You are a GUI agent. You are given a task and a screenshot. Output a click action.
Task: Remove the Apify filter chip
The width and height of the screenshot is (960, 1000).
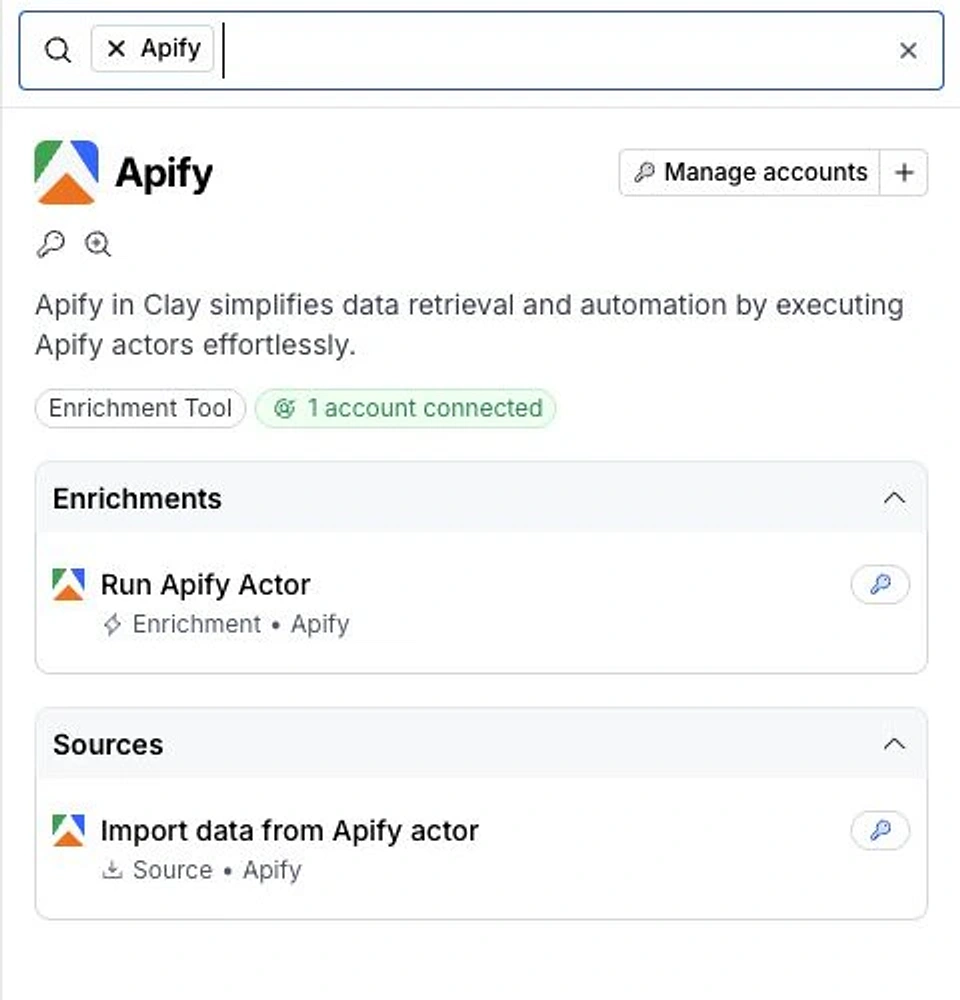click(116, 48)
